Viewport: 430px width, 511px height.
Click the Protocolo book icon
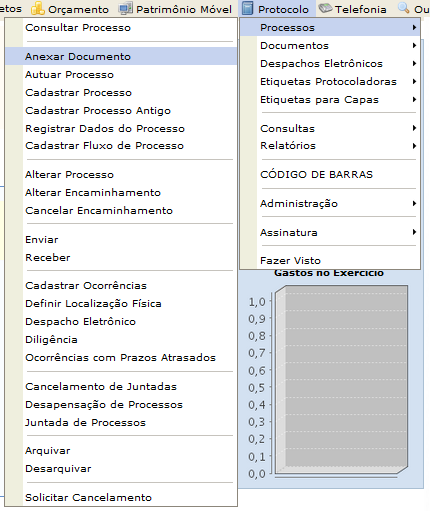tap(247, 8)
